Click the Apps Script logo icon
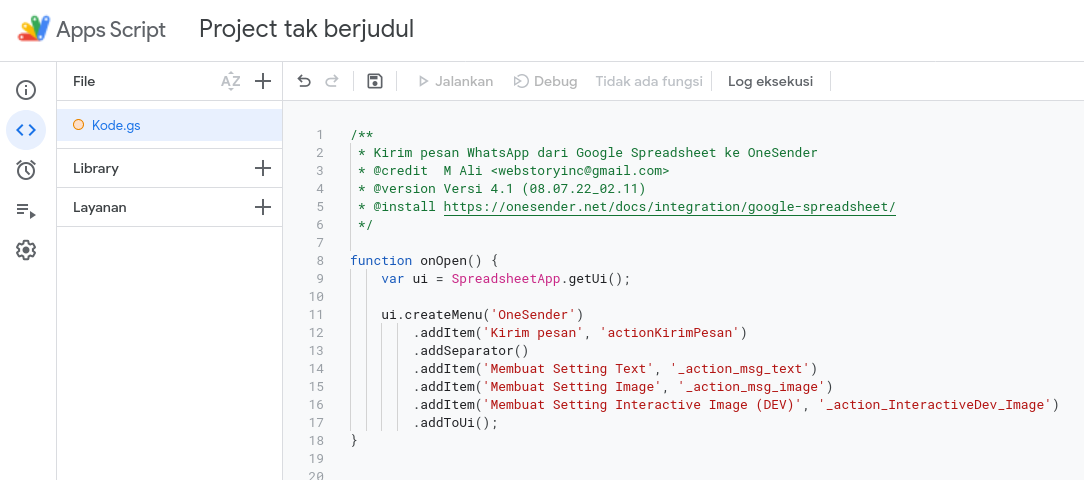 coord(34,29)
